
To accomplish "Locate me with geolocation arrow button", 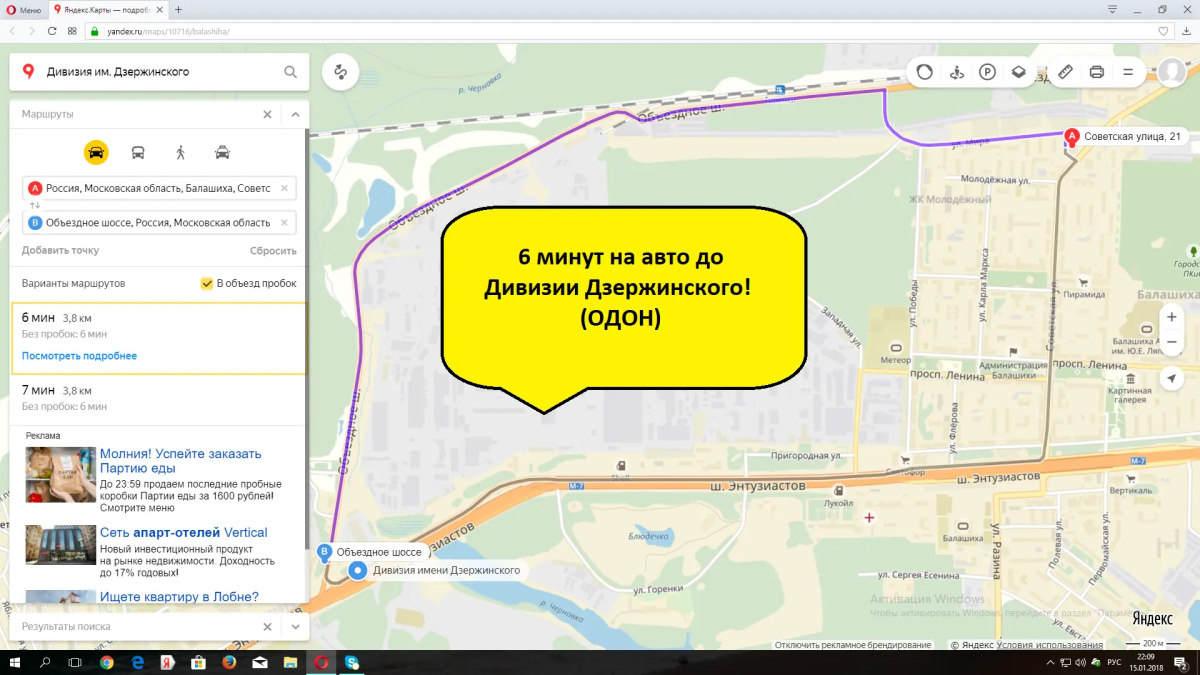I will (x=1172, y=378).
